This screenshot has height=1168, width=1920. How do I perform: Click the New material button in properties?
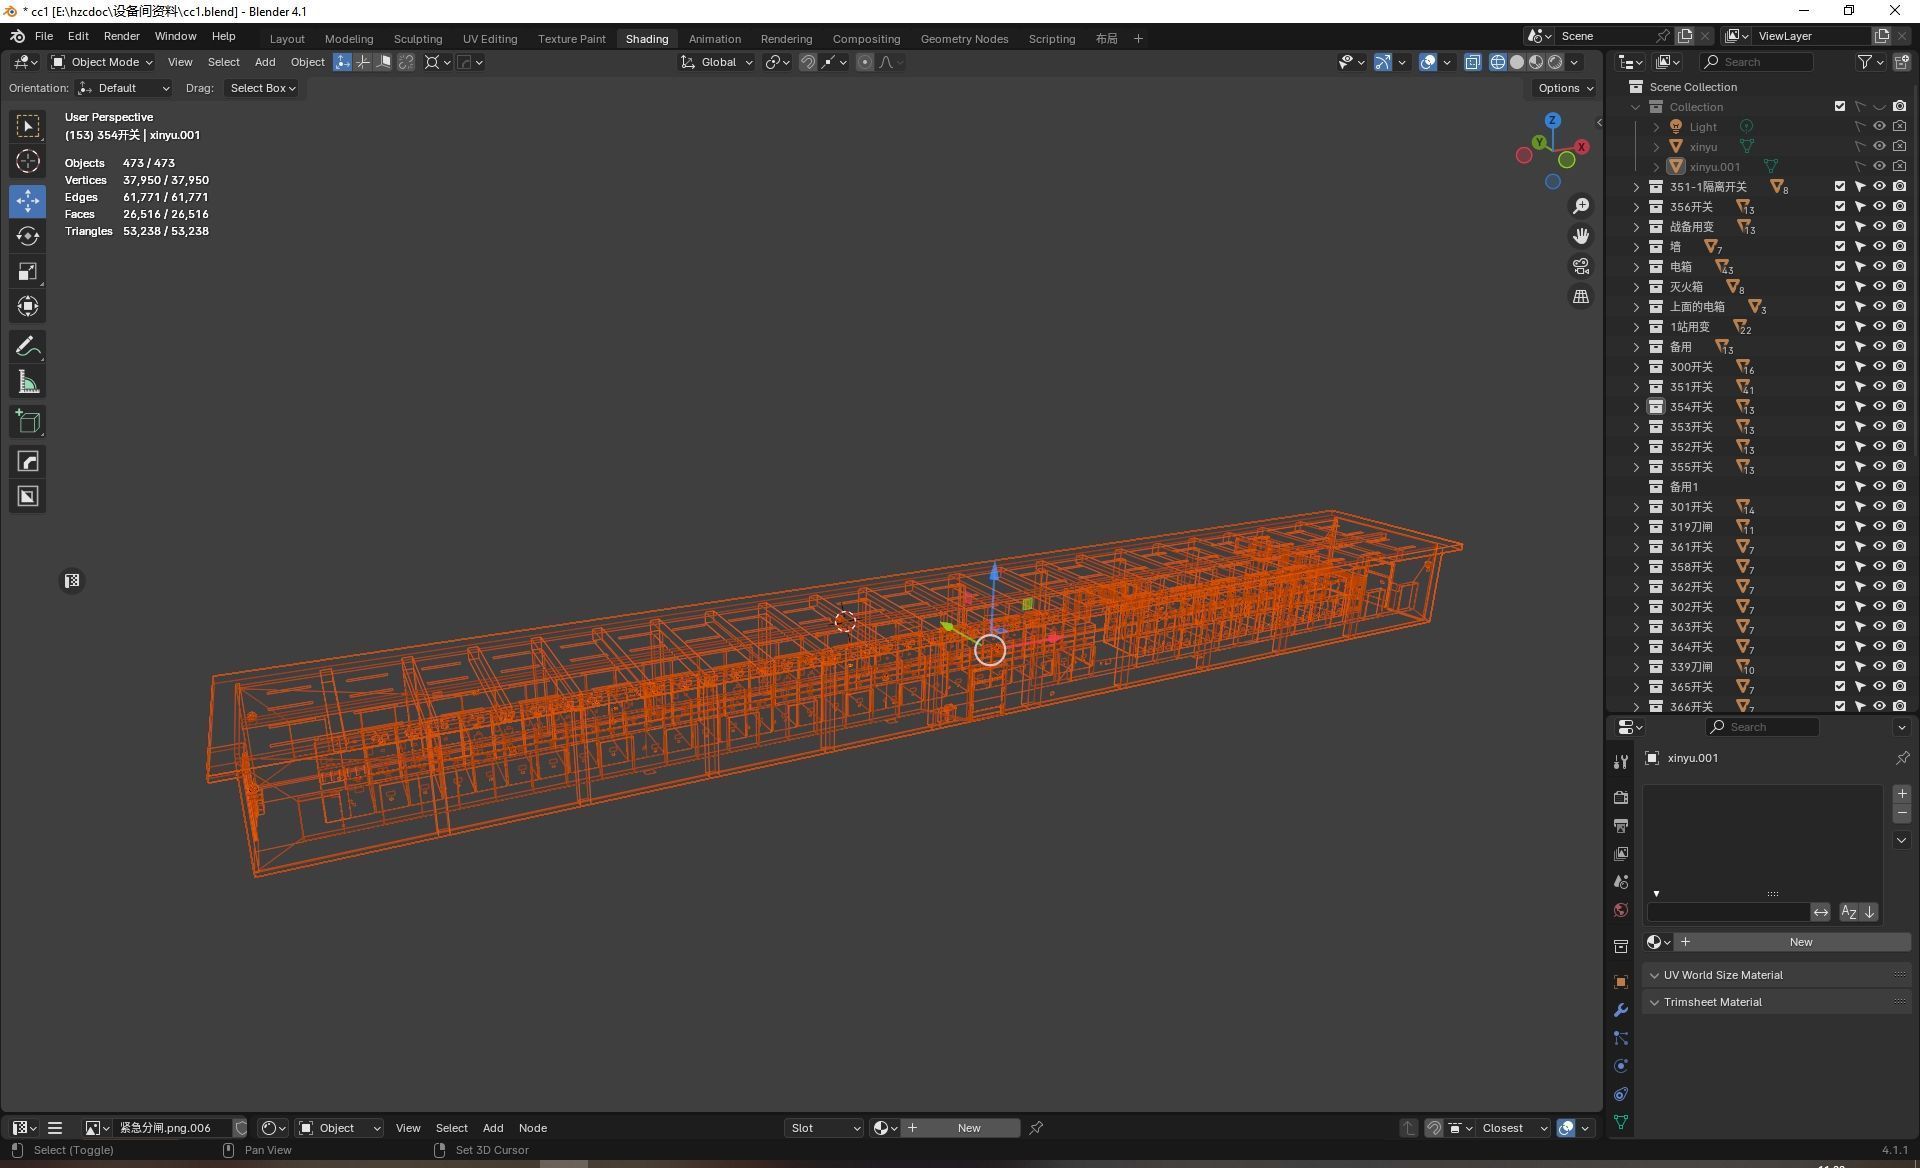click(1800, 942)
